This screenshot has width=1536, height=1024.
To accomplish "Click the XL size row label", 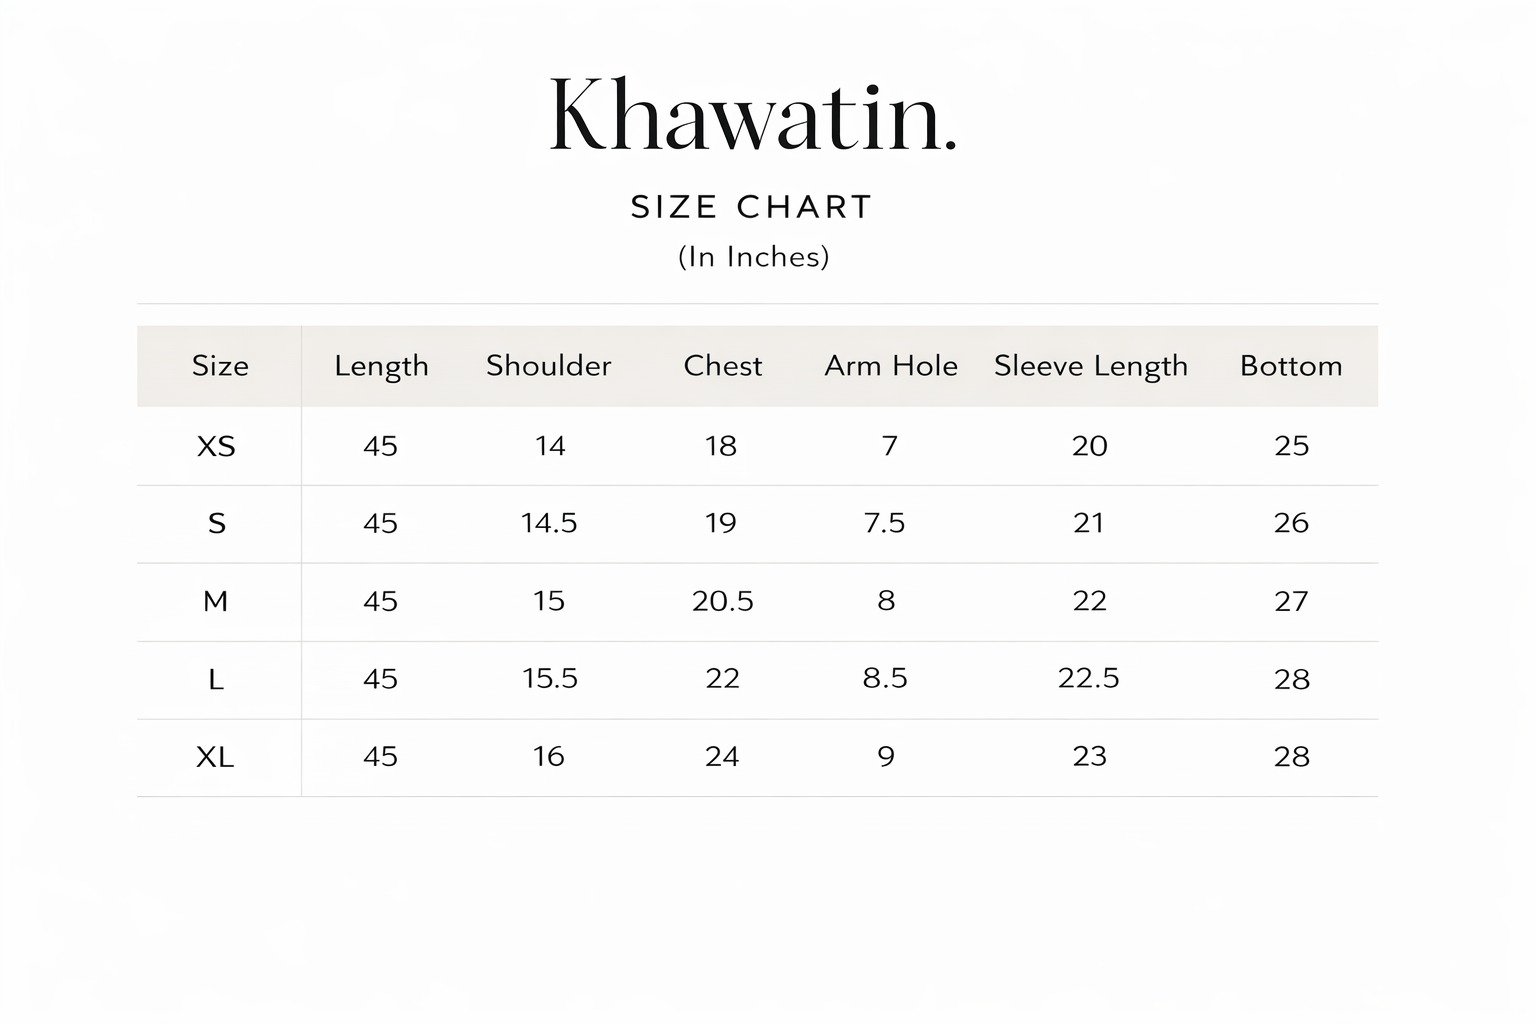I will [216, 757].
